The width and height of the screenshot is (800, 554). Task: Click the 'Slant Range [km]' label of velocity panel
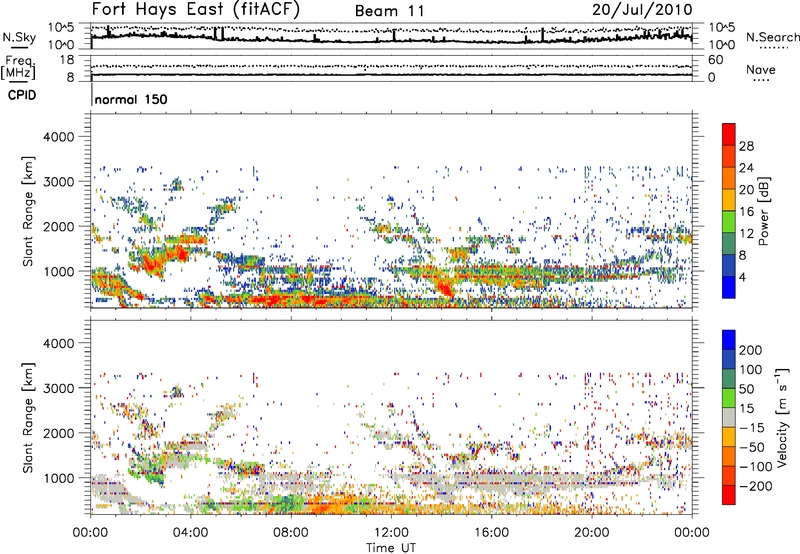coord(28,417)
